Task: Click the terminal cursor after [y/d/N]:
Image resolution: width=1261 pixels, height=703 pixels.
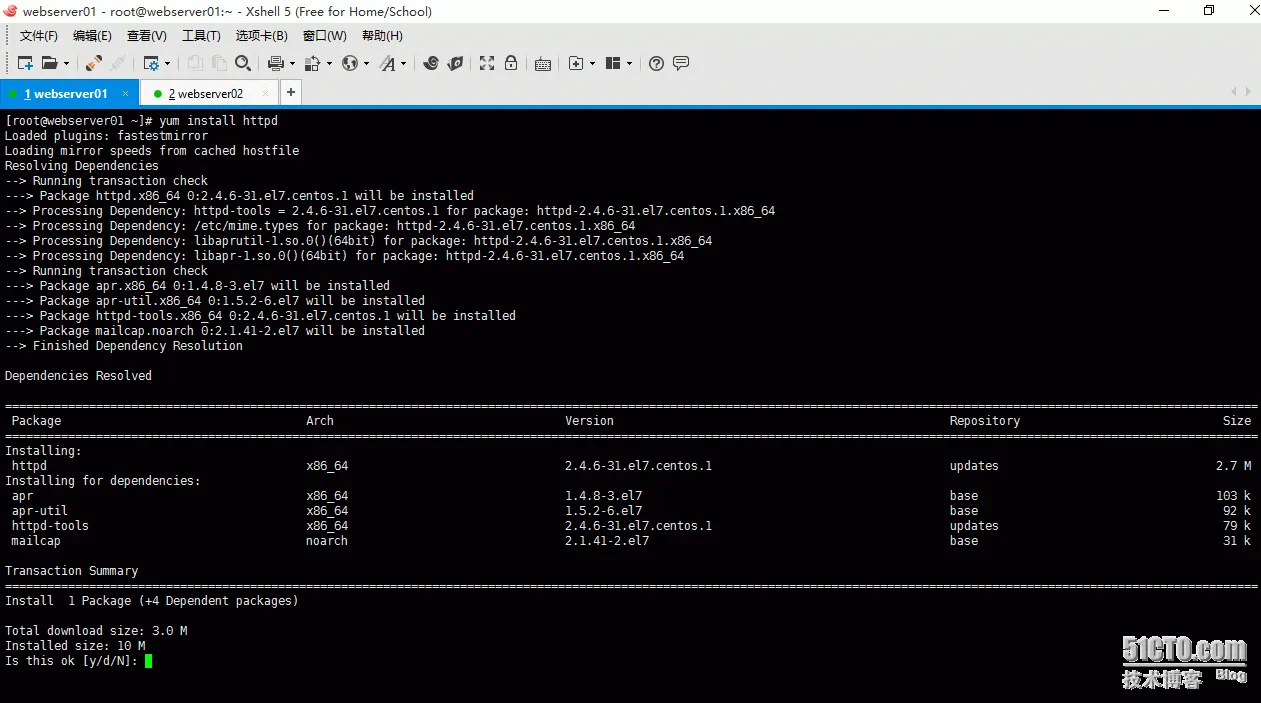Action: click(148, 661)
